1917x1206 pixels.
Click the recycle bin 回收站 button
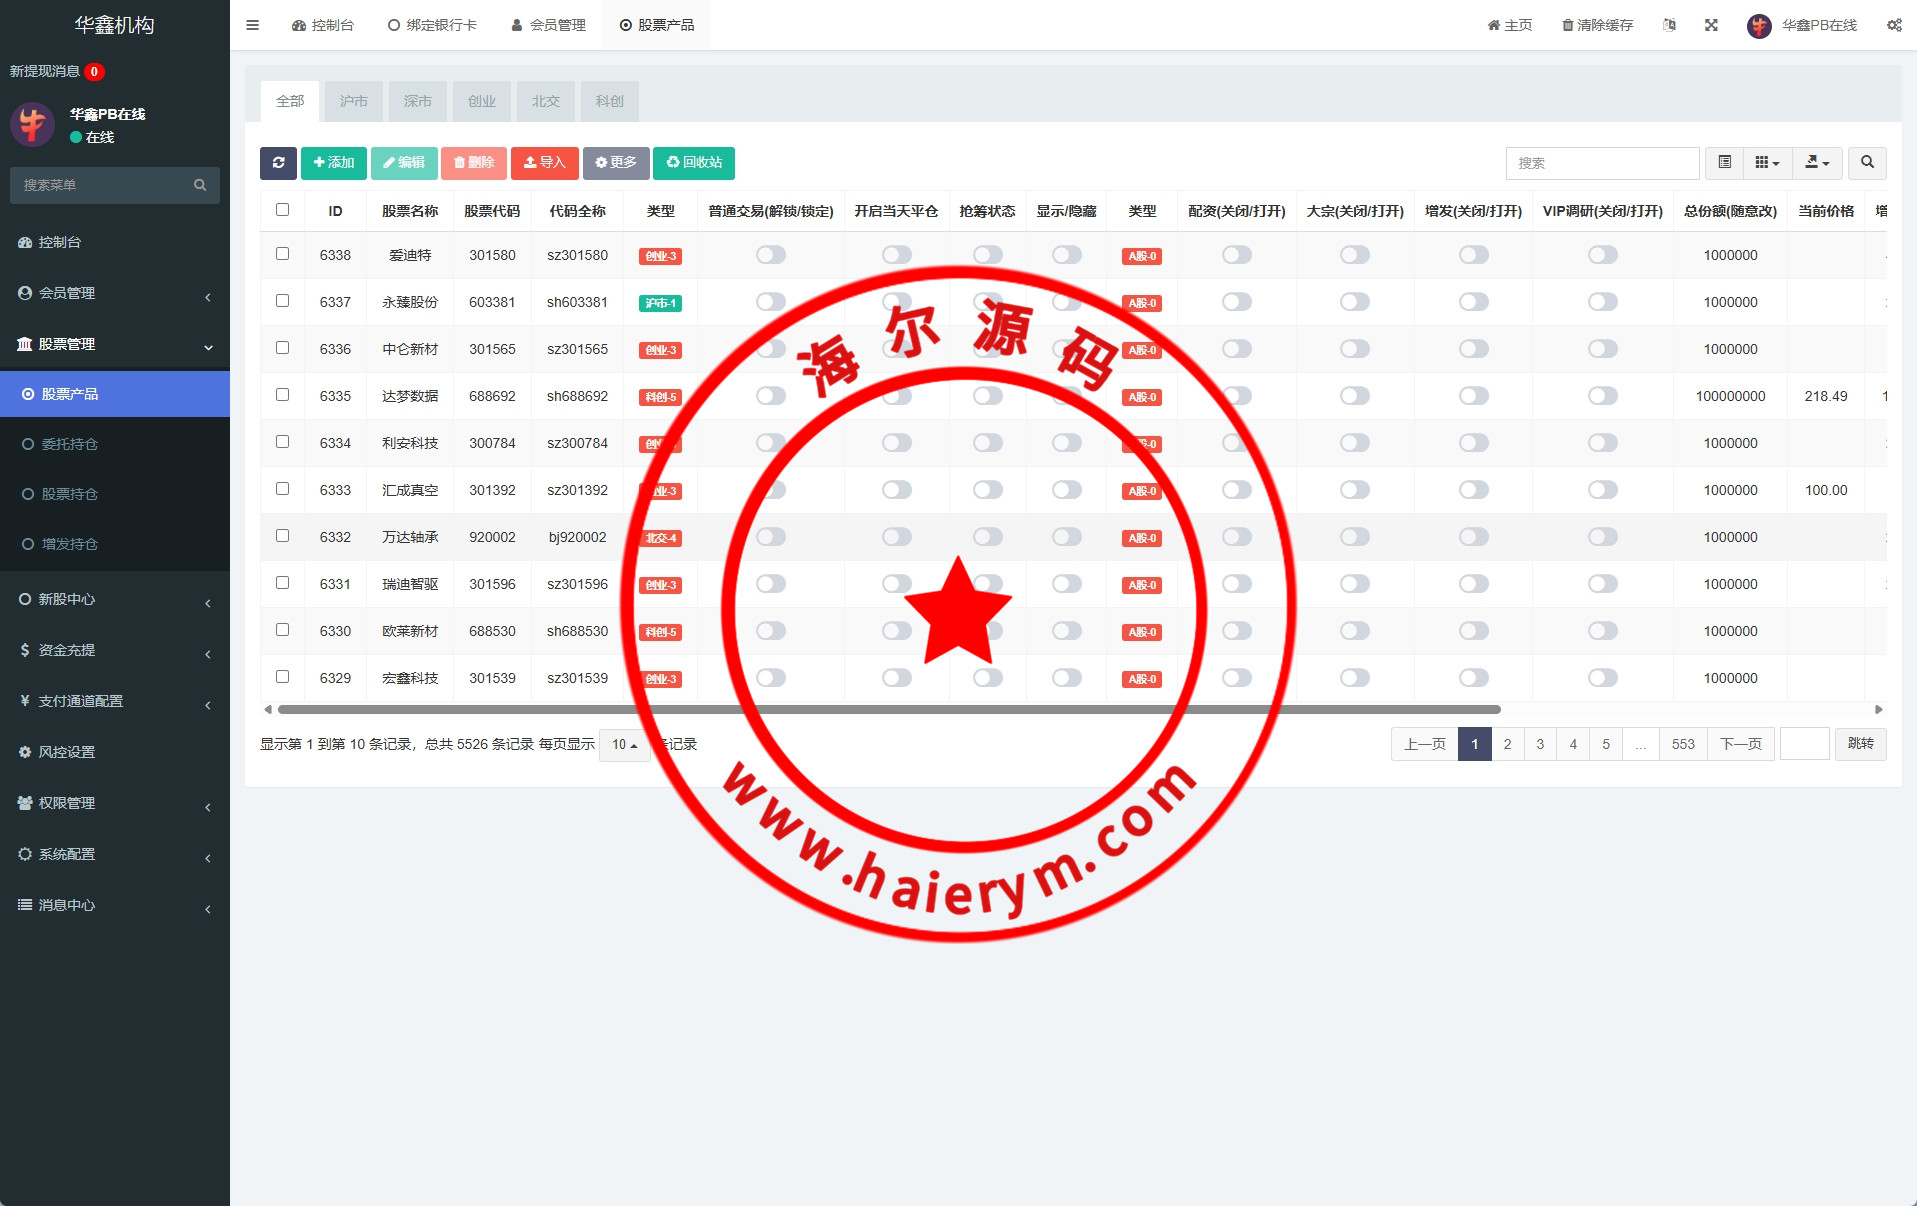(x=694, y=163)
